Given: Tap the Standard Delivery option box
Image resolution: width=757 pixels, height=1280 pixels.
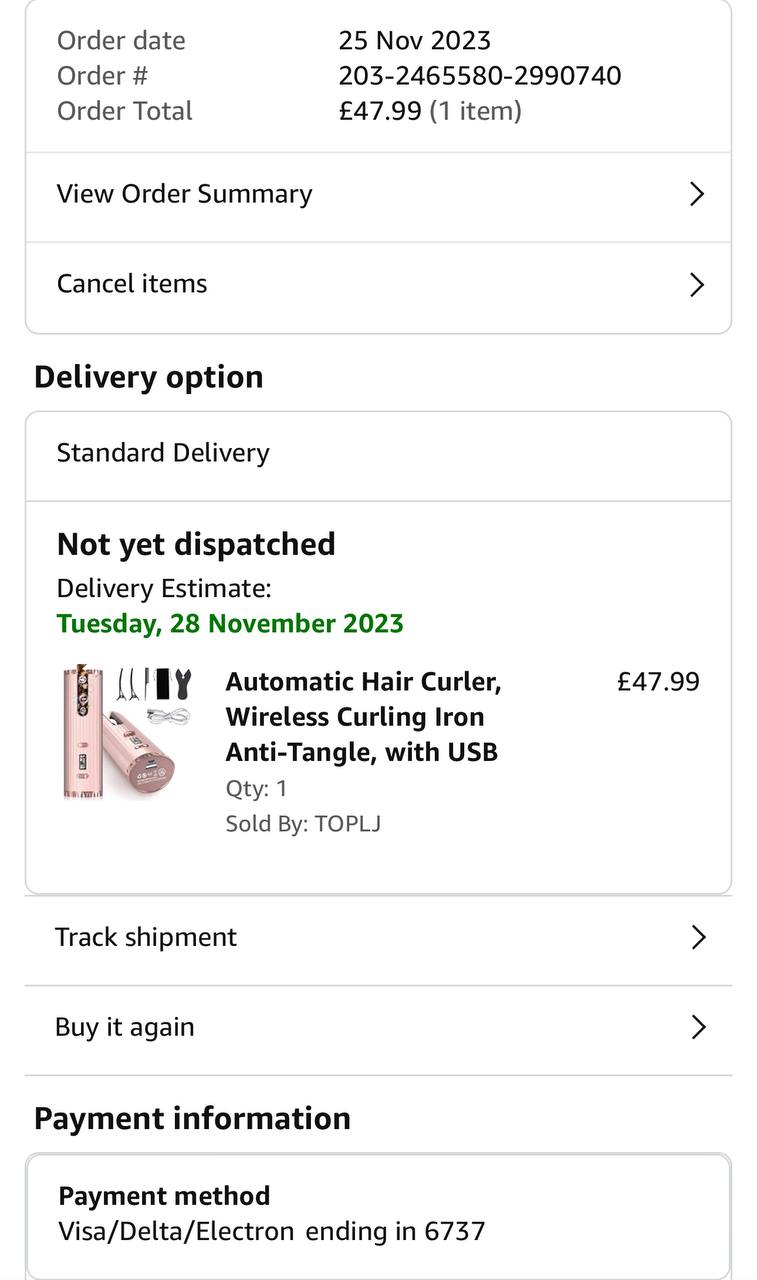Looking at the screenshot, I should [x=378, y=453].
